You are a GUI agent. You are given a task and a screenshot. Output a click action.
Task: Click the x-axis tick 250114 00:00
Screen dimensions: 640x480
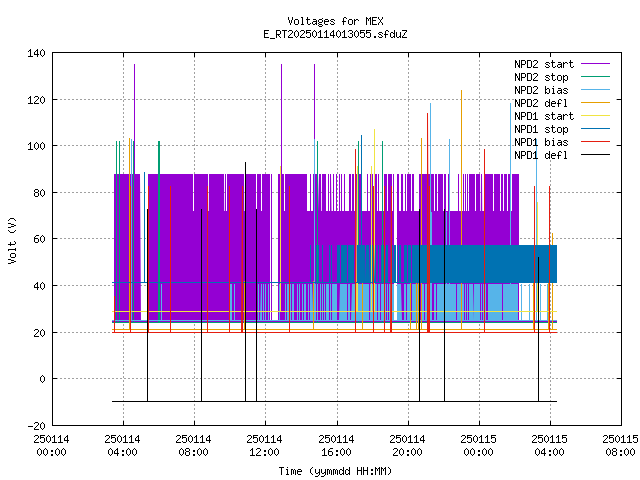click(51, 446)
